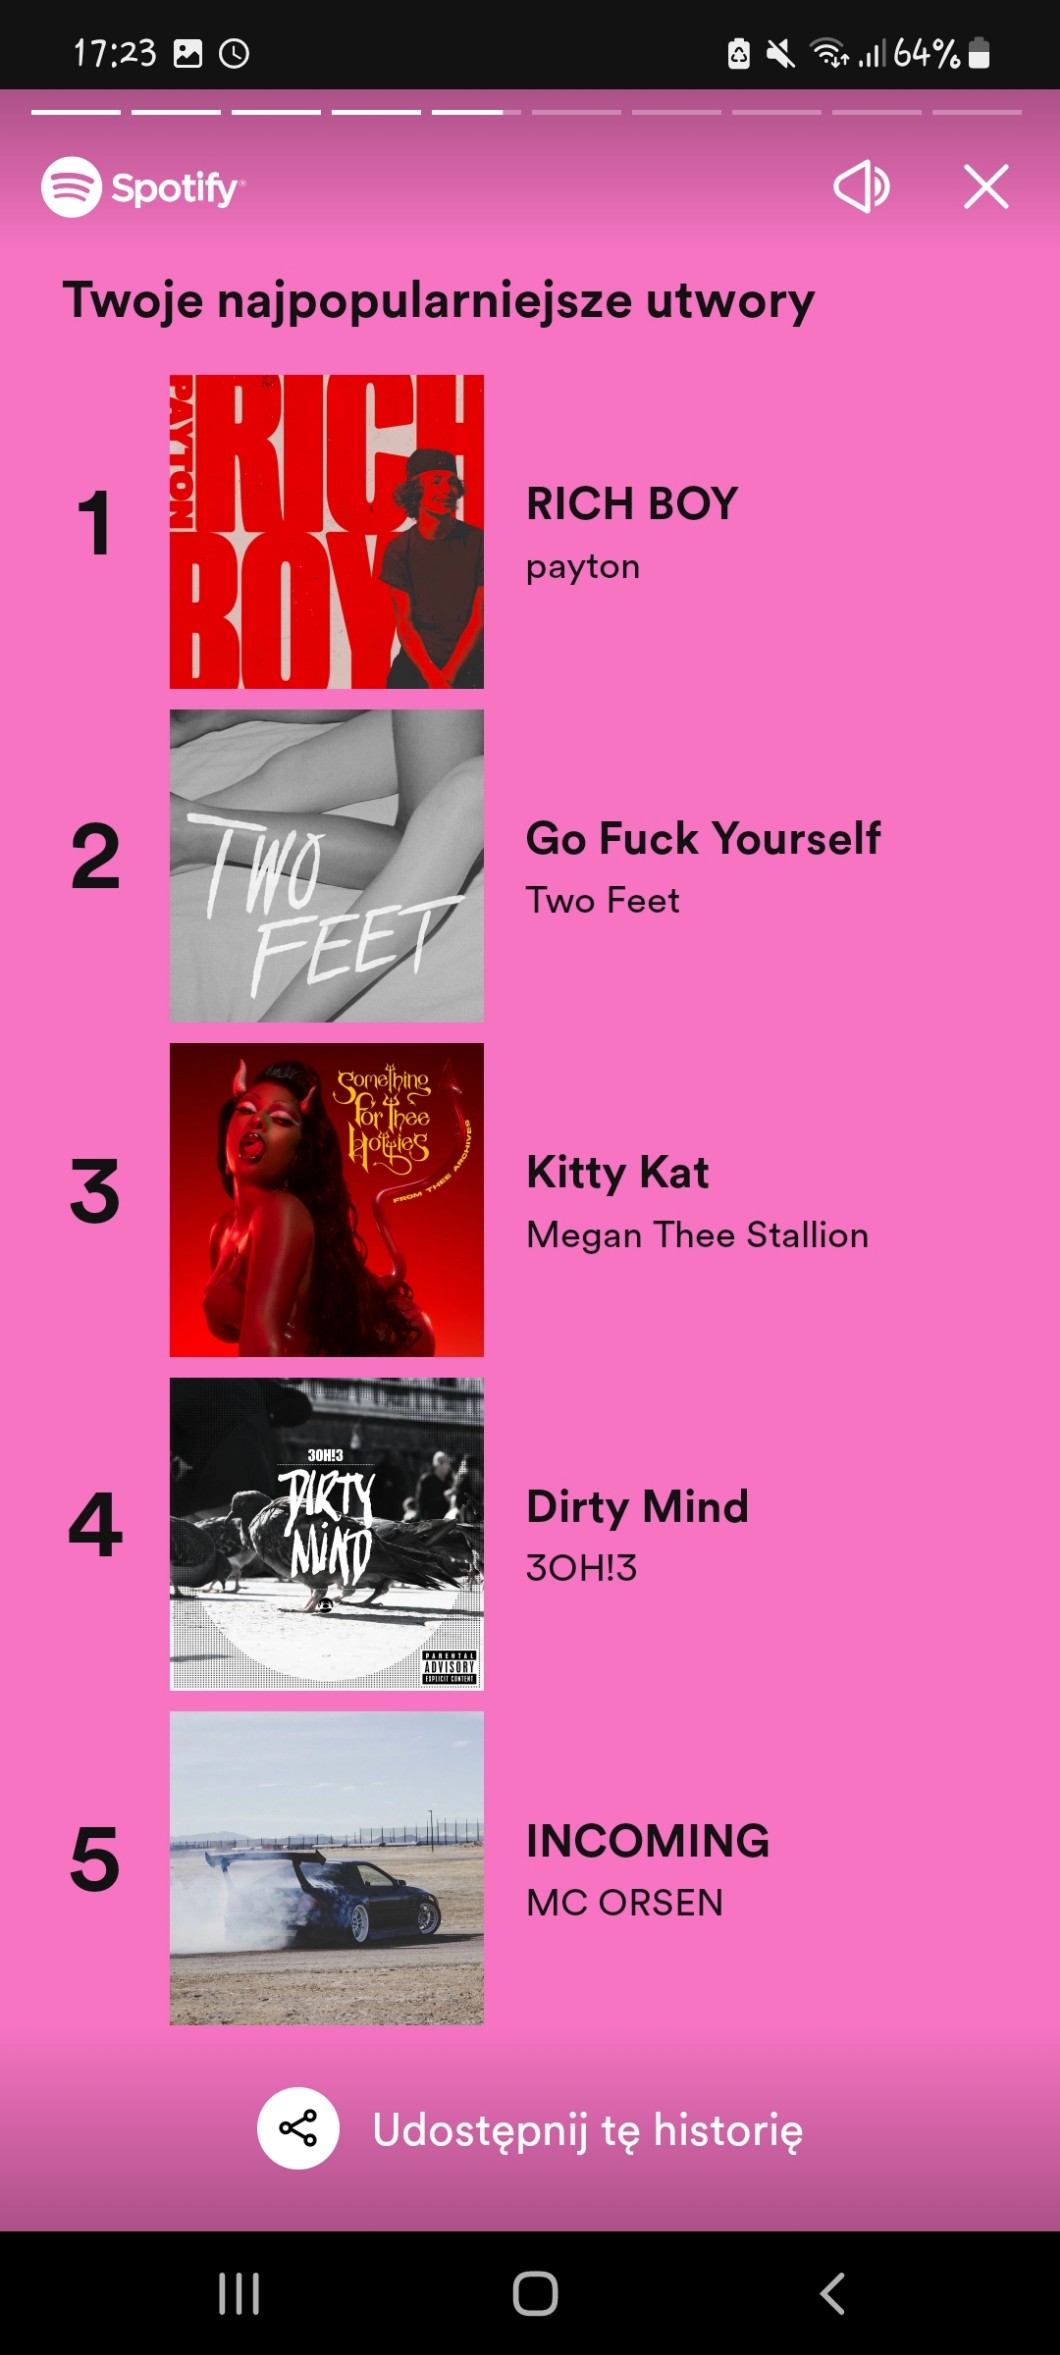Open recent apps navigation button

[239, 2293]
